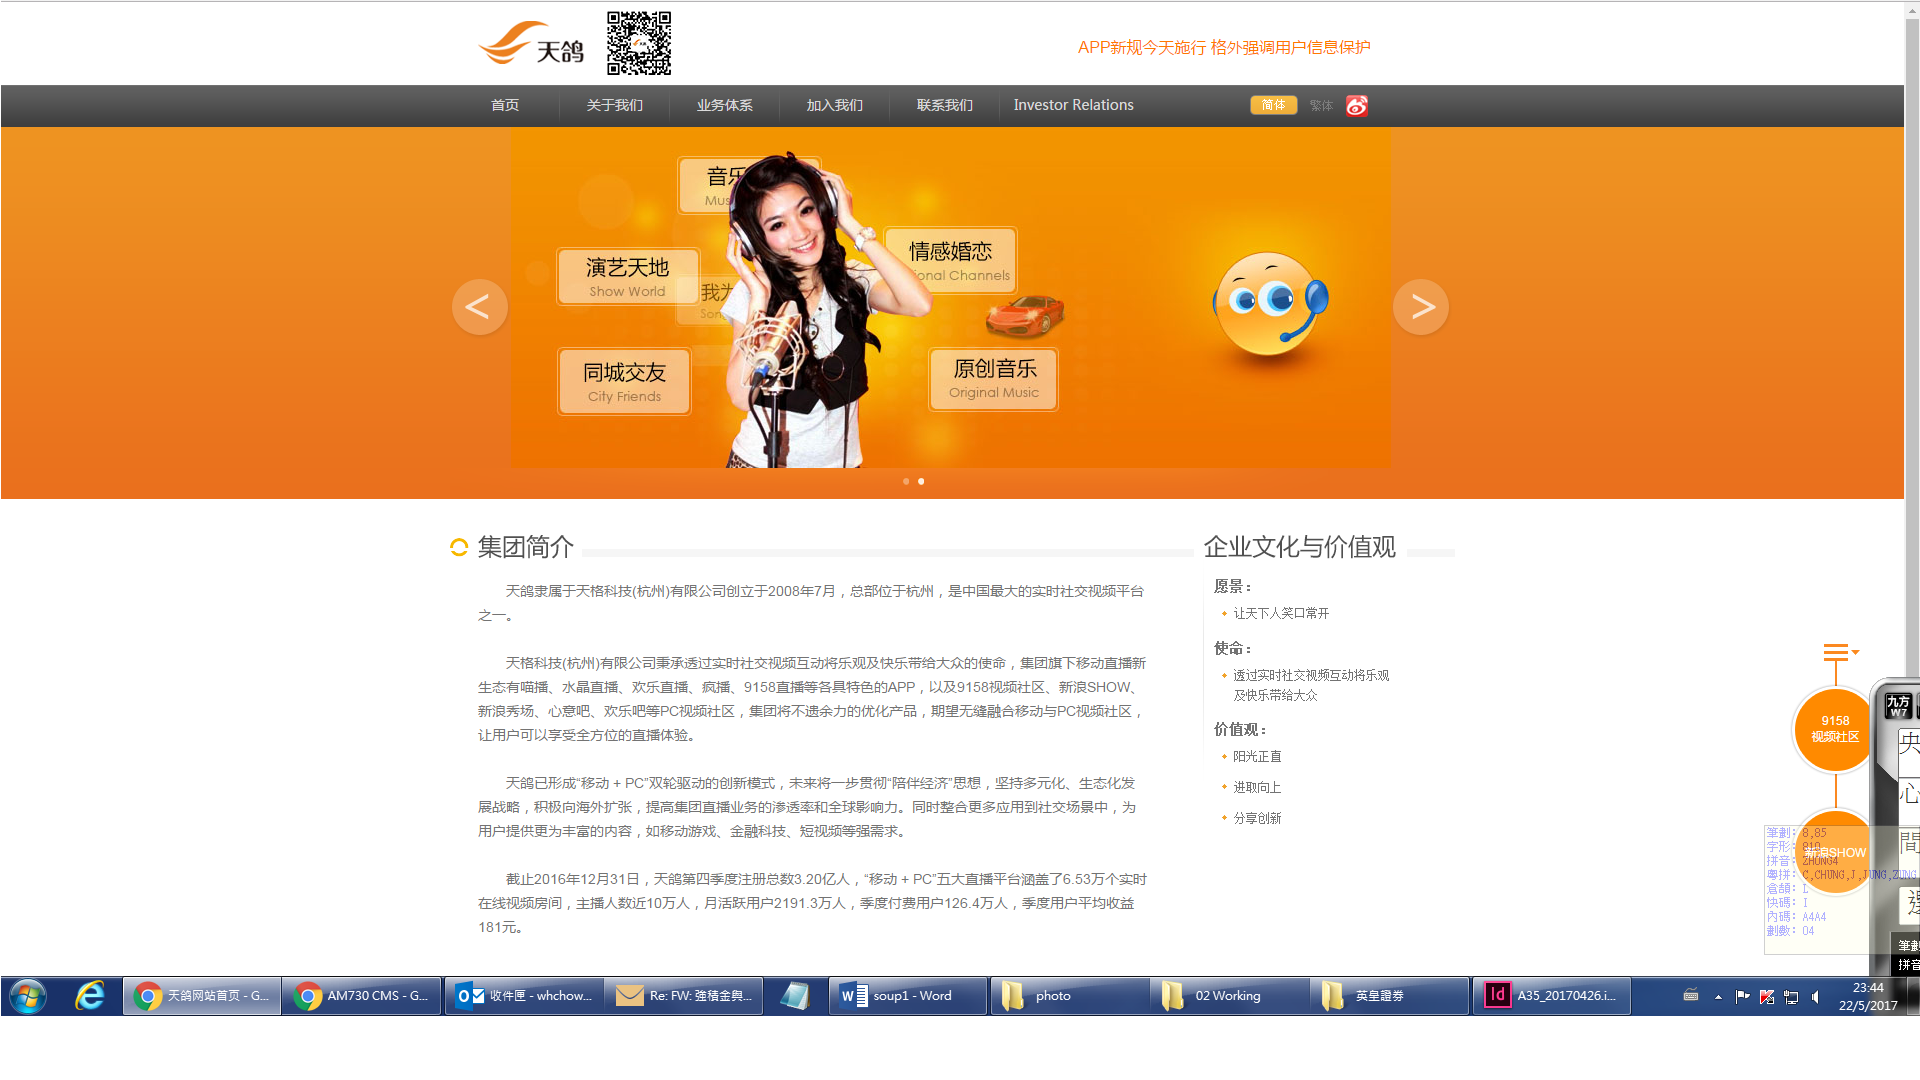This screenshot has height=1080, width=1920.
Task: Click the volume speaker icon in the system tray
Action: point(1815,997)
